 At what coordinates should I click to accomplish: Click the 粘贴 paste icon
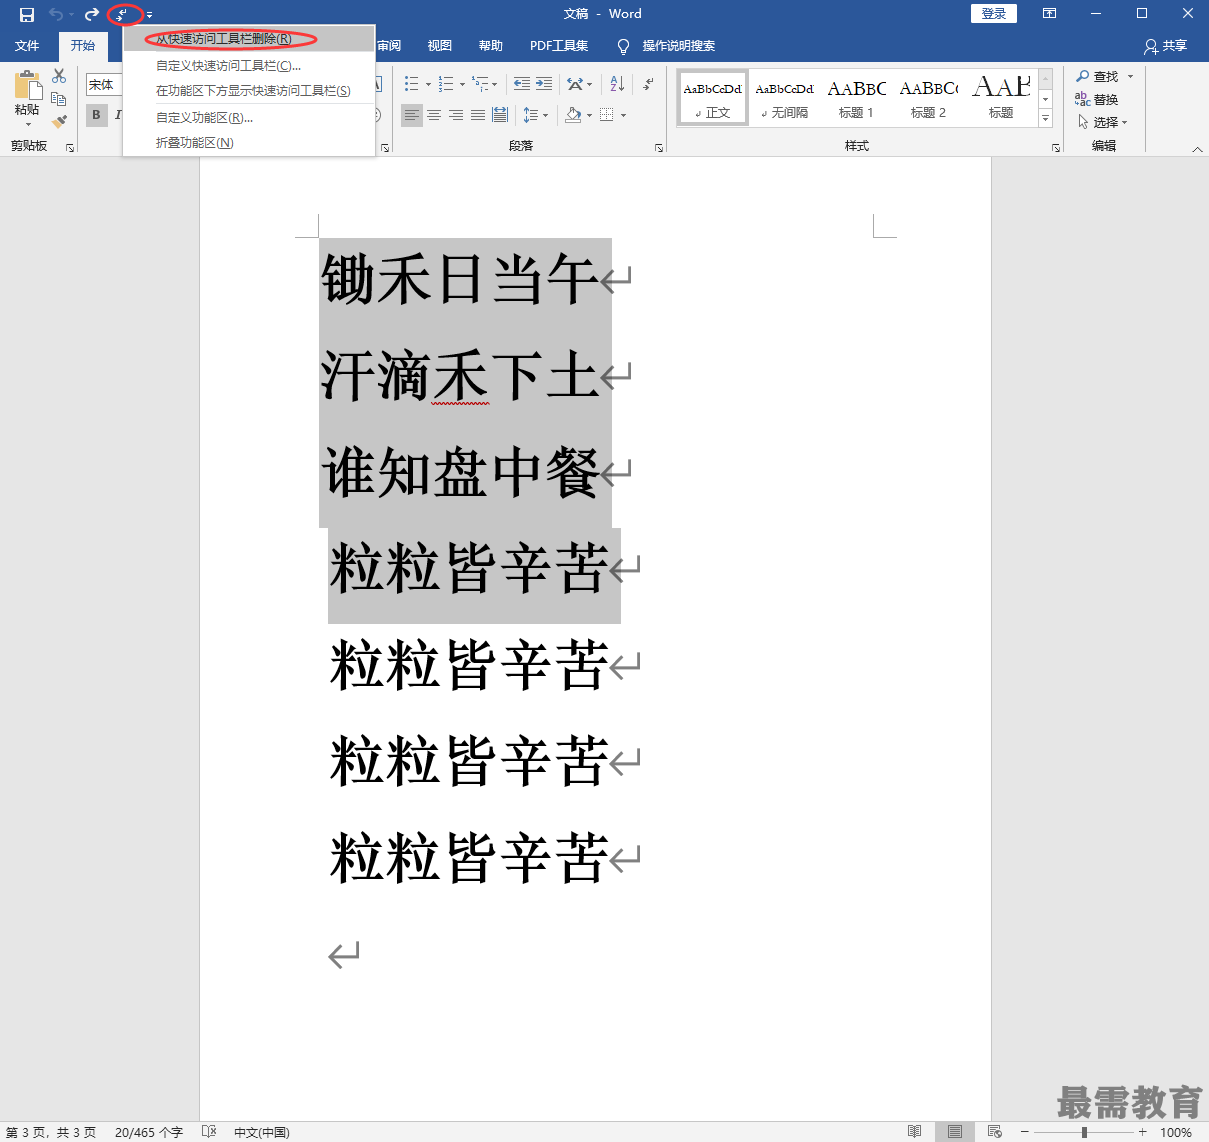pos(27,85)
